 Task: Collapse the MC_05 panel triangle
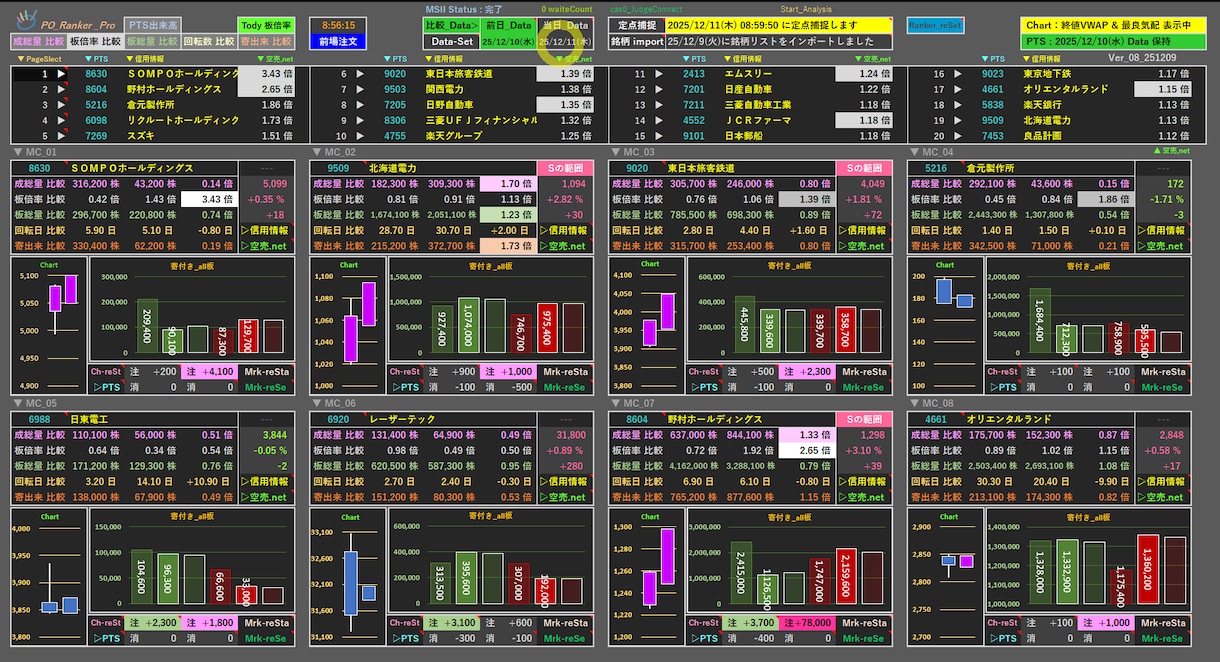click(x=19, y=403)
